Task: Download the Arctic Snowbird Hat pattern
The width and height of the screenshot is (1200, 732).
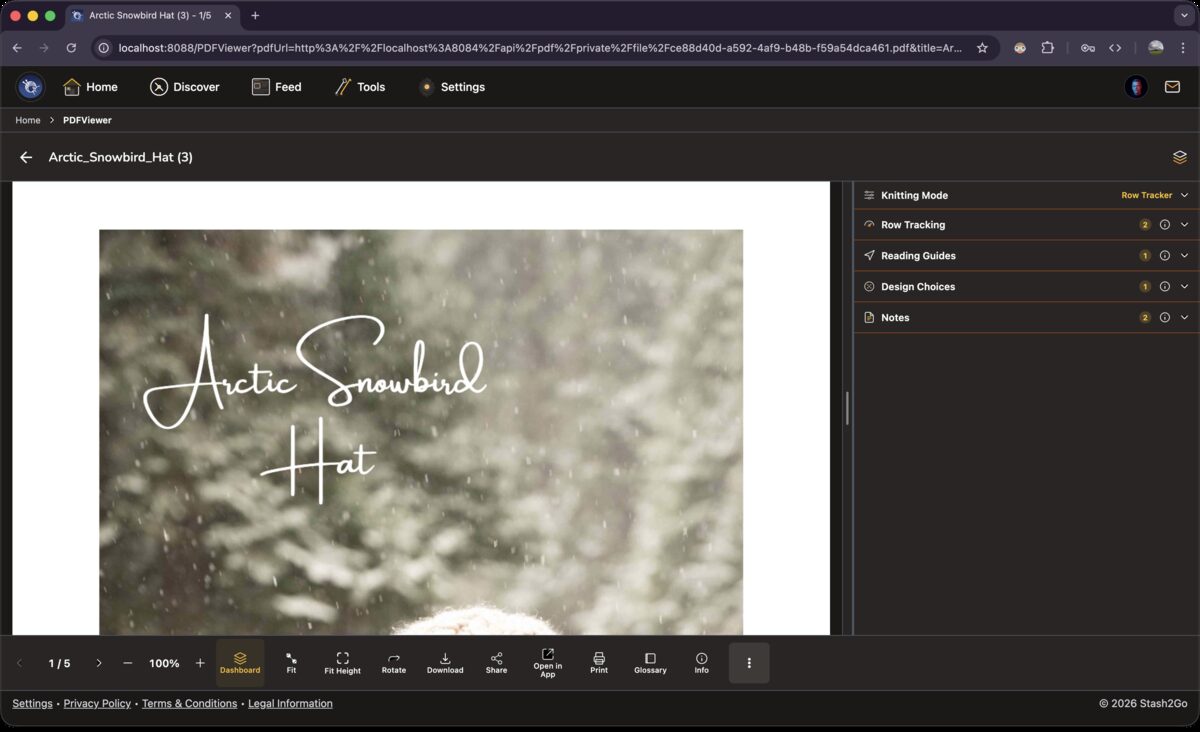Action: [x=445, y=661]
